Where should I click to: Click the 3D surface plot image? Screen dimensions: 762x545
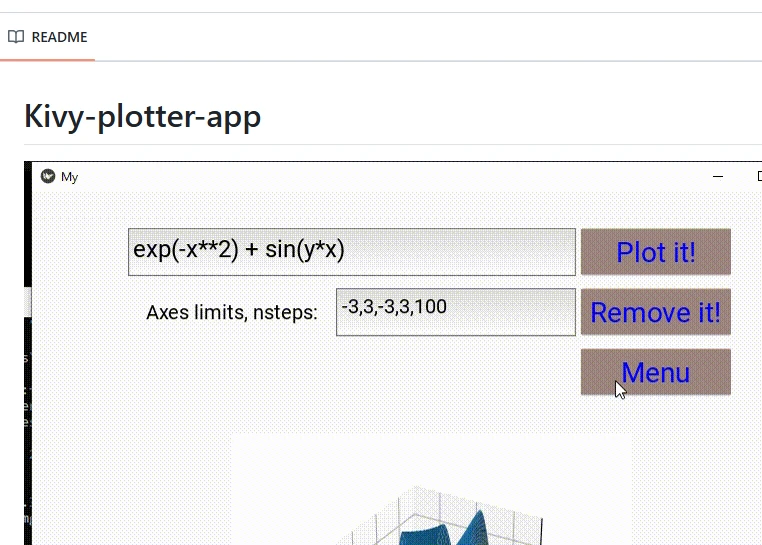(431, 490)
